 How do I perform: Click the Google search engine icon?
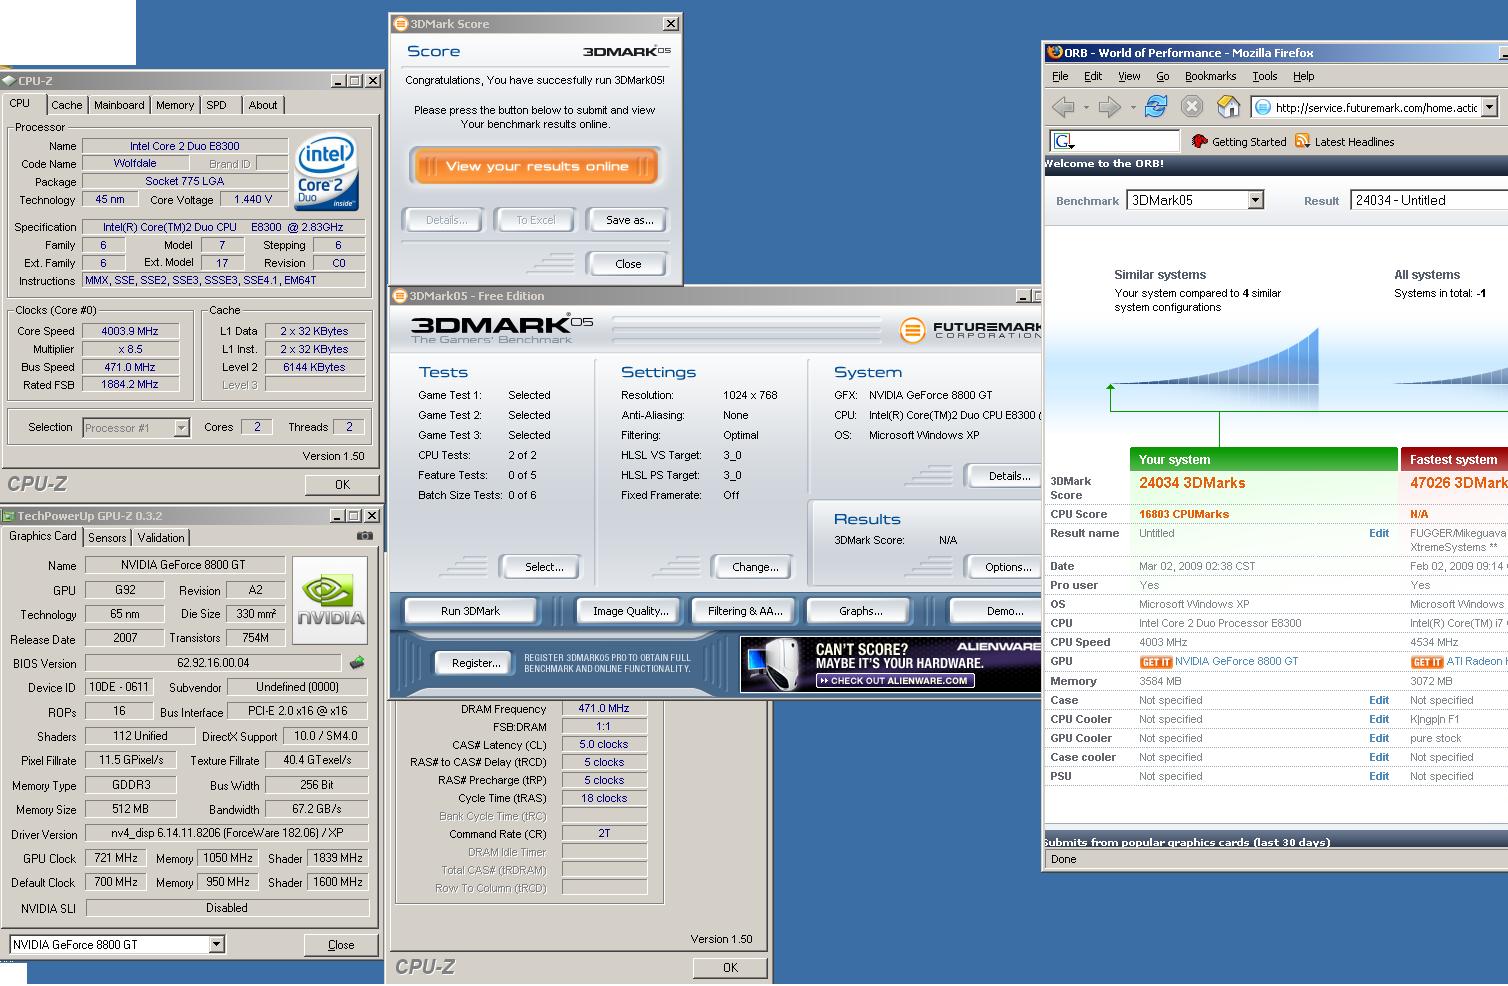pos(1064,142)
